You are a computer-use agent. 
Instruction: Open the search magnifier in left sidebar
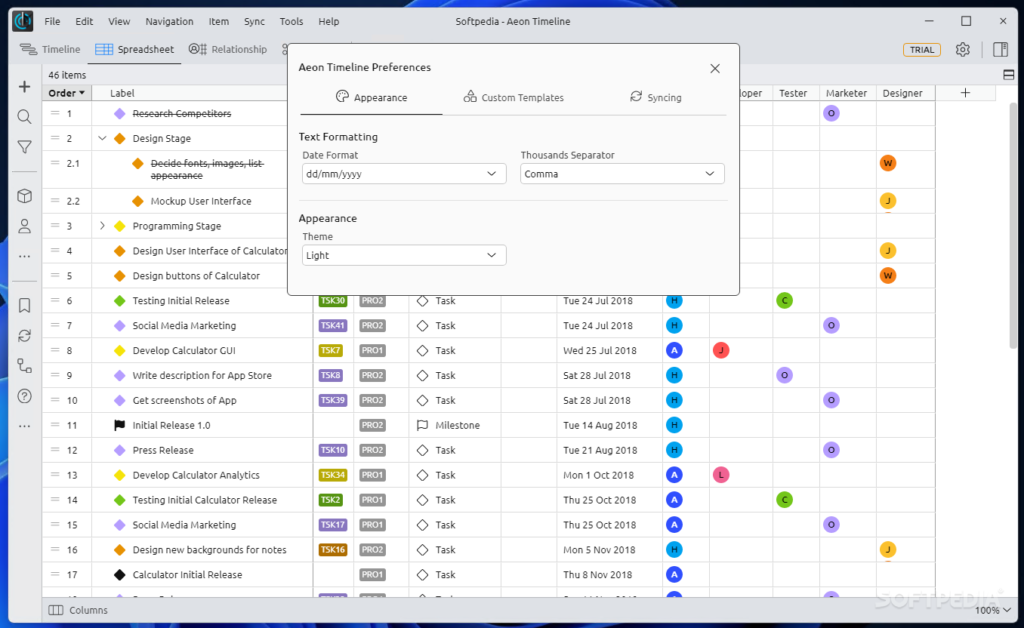click(x=24, y=117)
